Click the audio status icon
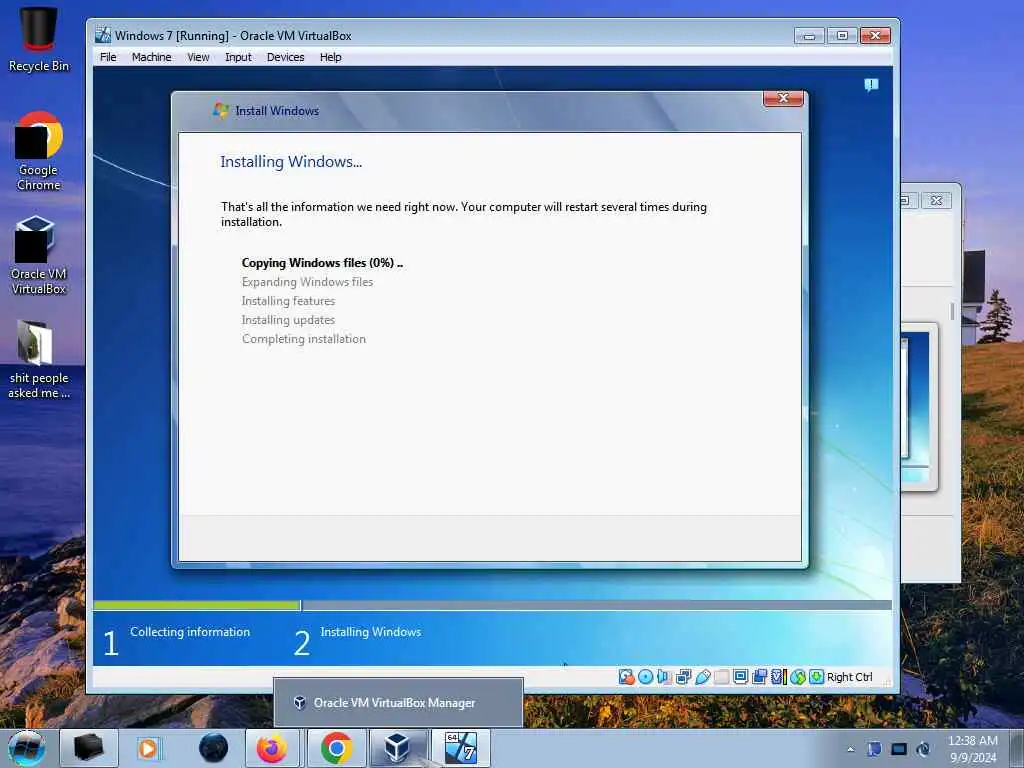This screenshot has width=1024, height=768. tap(664, 677)
